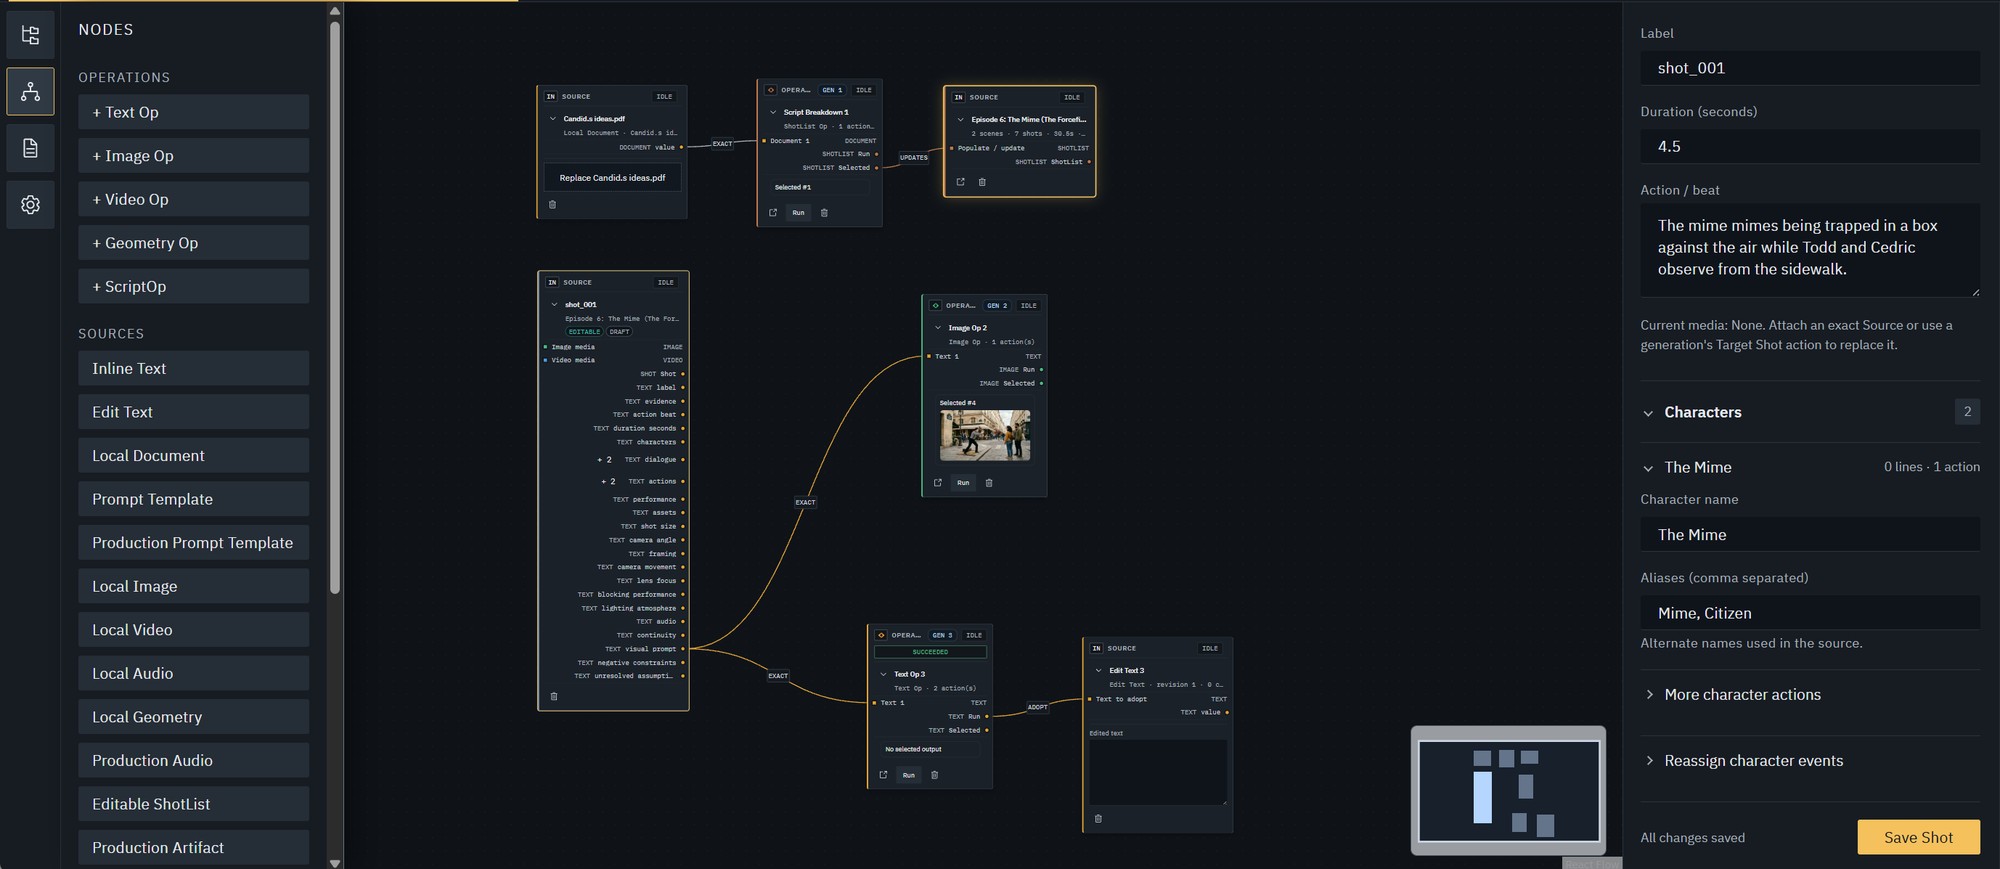Screen dimensions: 2000x869
Task: Collapse the Candid.s ideas.pdf node
Action: (x=553, y=118)
